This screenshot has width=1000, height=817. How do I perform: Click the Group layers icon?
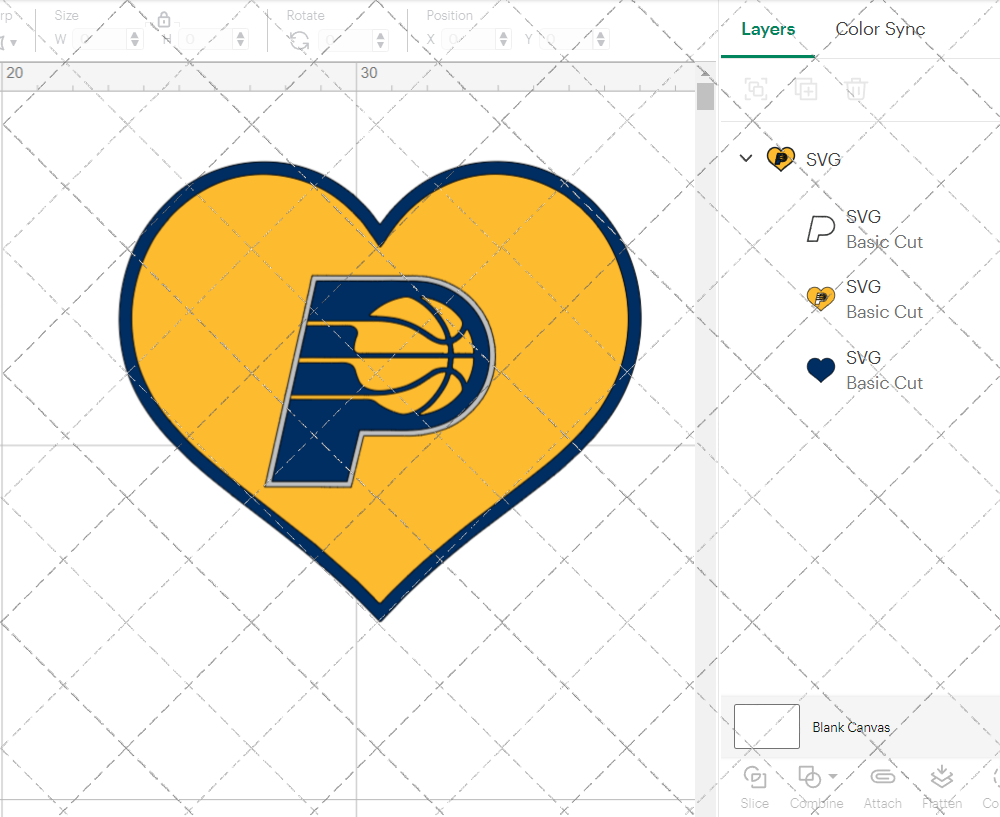tap(756, 89)
